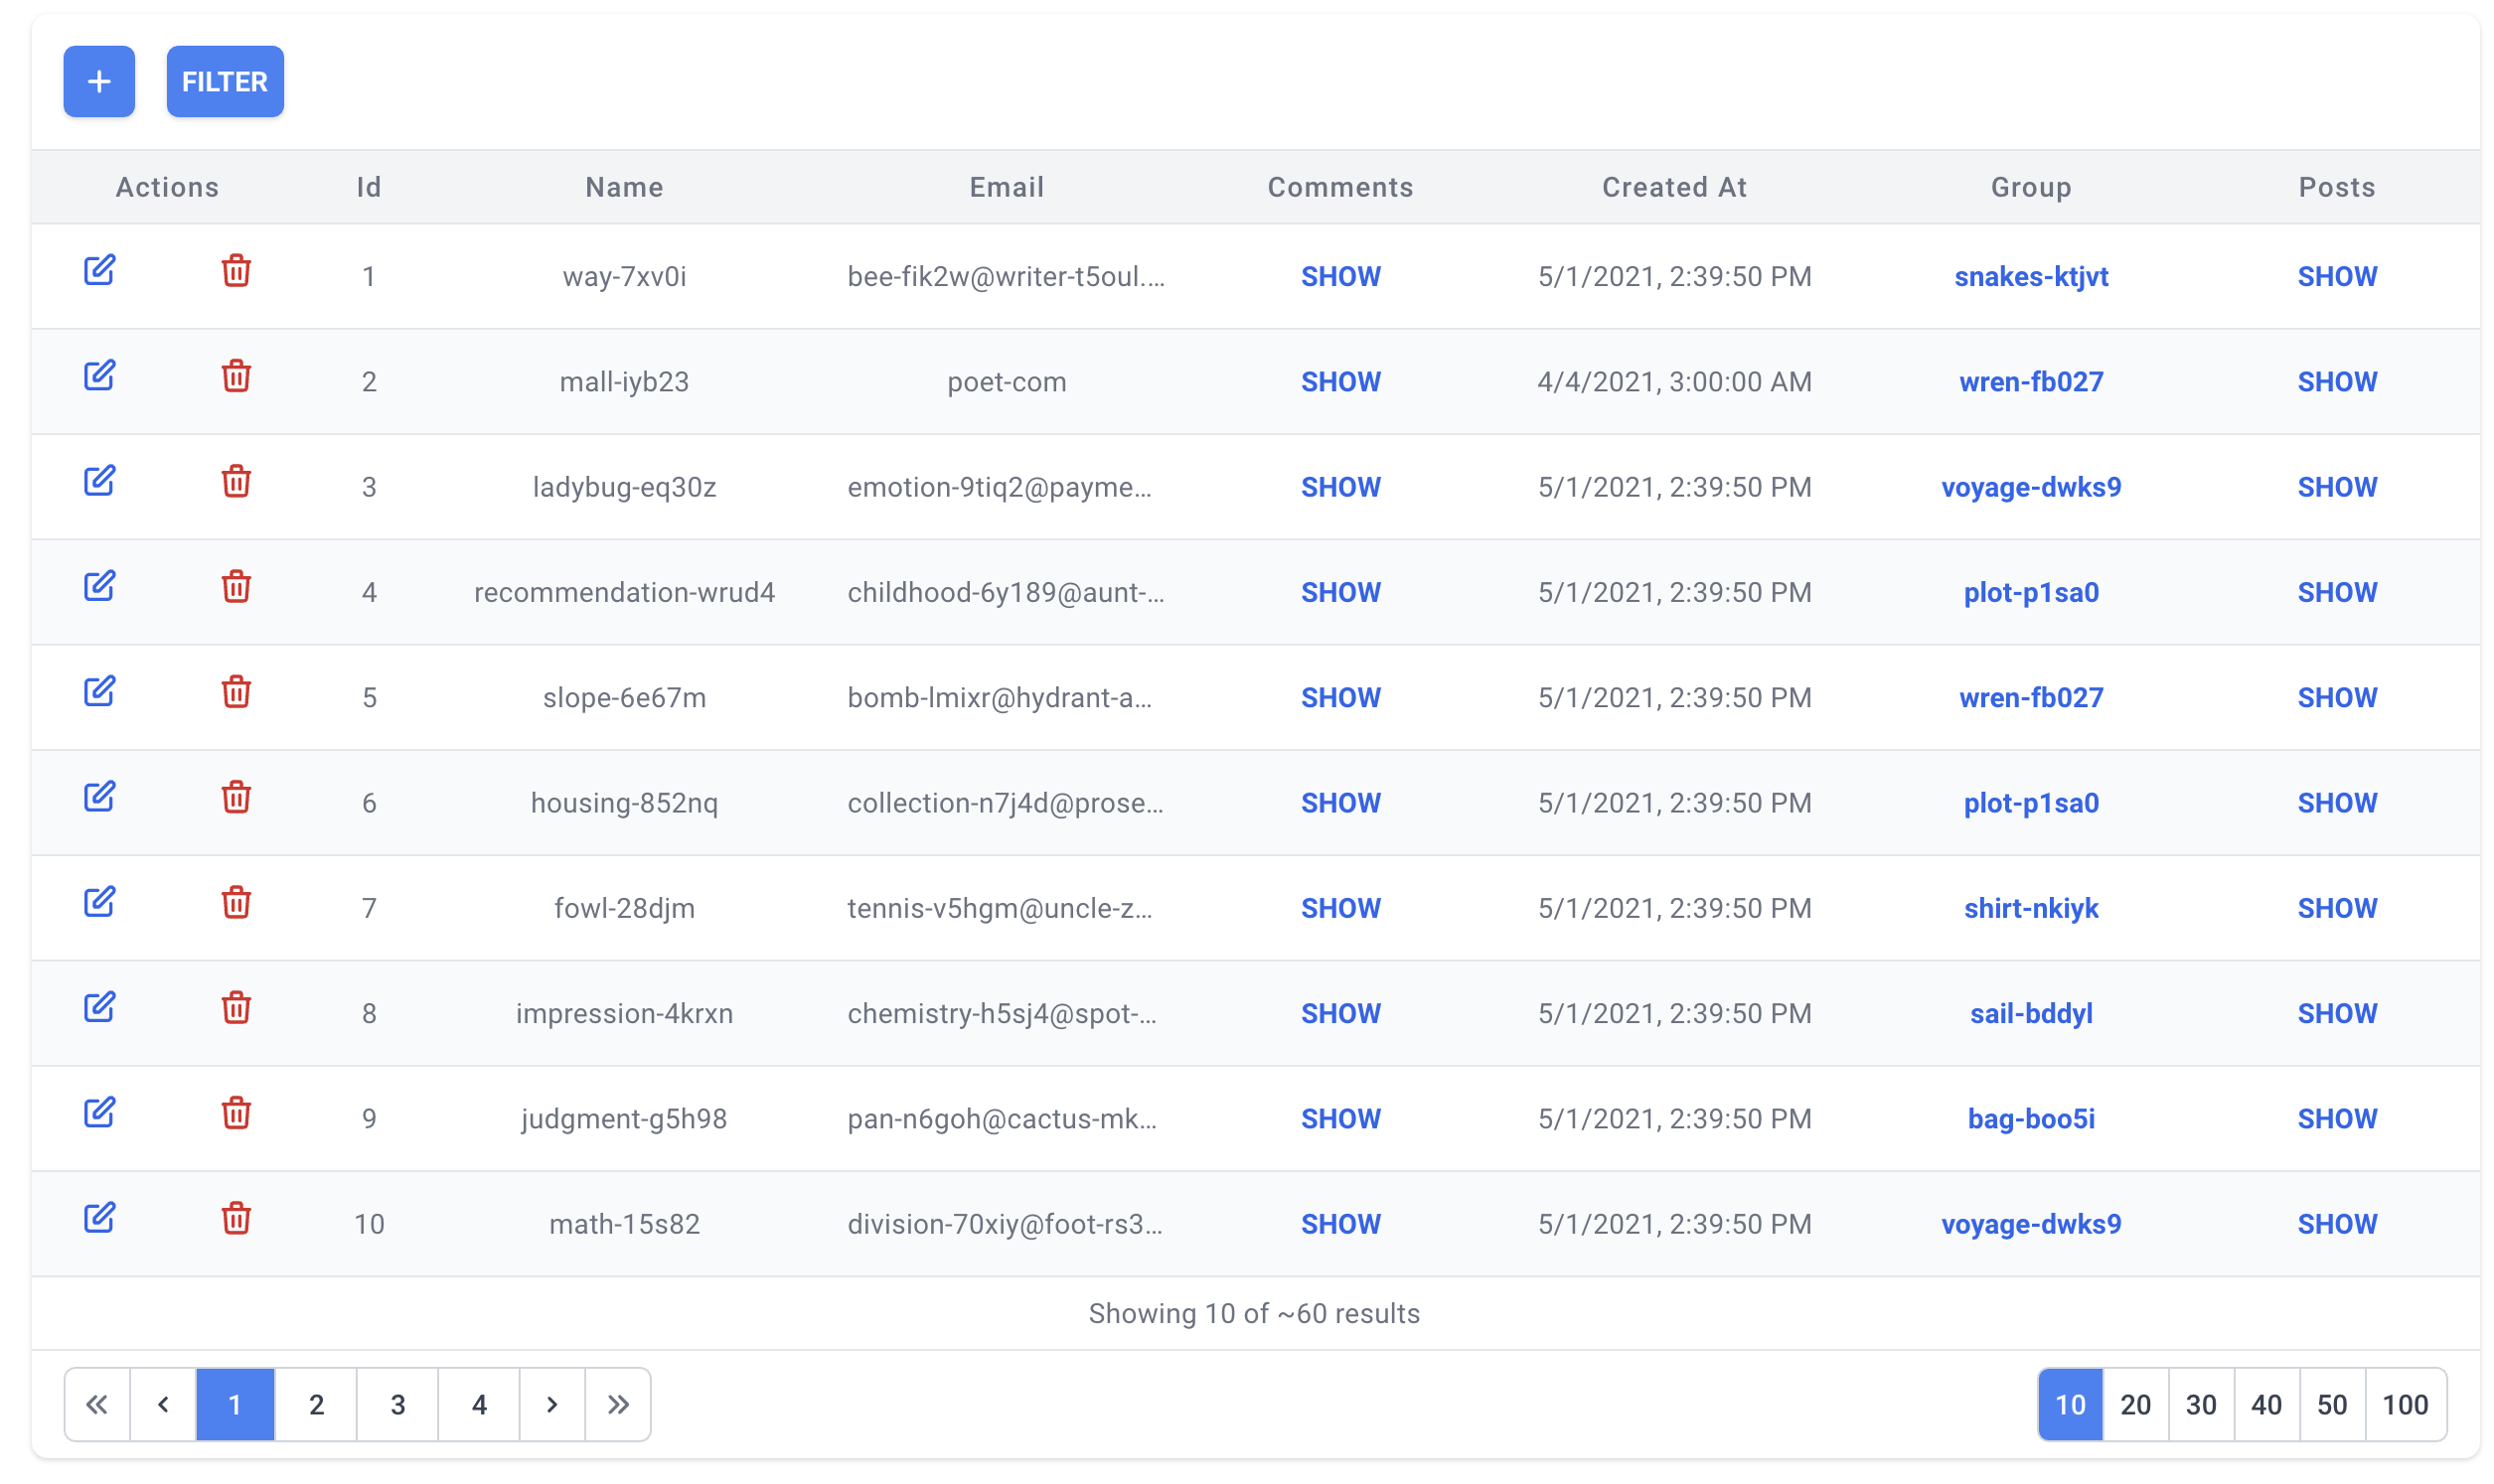Show posts for way-7xv0i
2494x1484 pixels.
2337,276
